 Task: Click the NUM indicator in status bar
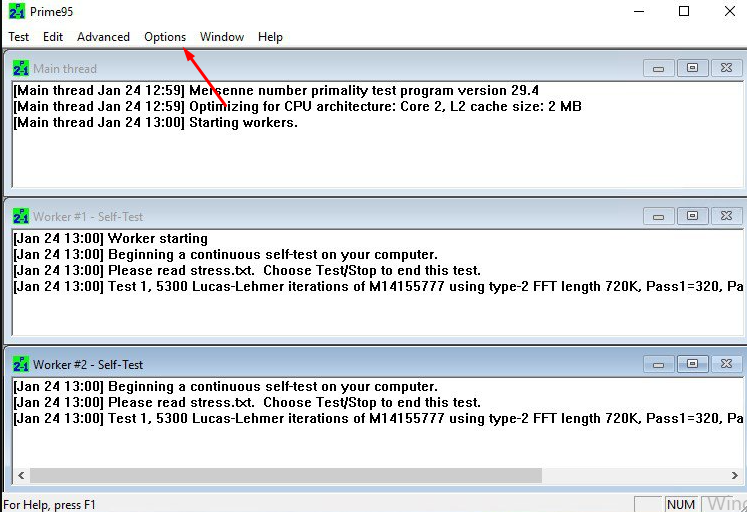click(681, 504)
